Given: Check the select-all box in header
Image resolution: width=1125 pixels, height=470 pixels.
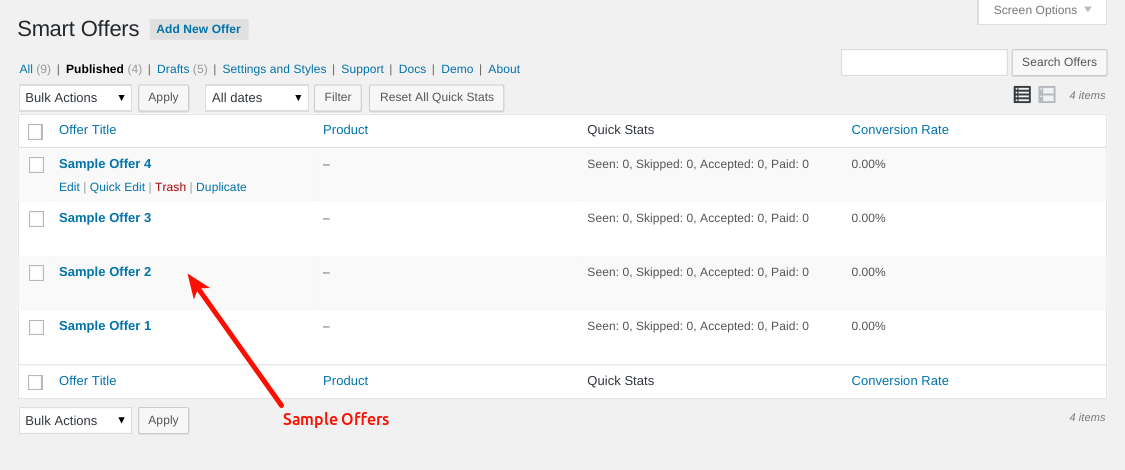Looking at the screenshot, I should 35,131.
